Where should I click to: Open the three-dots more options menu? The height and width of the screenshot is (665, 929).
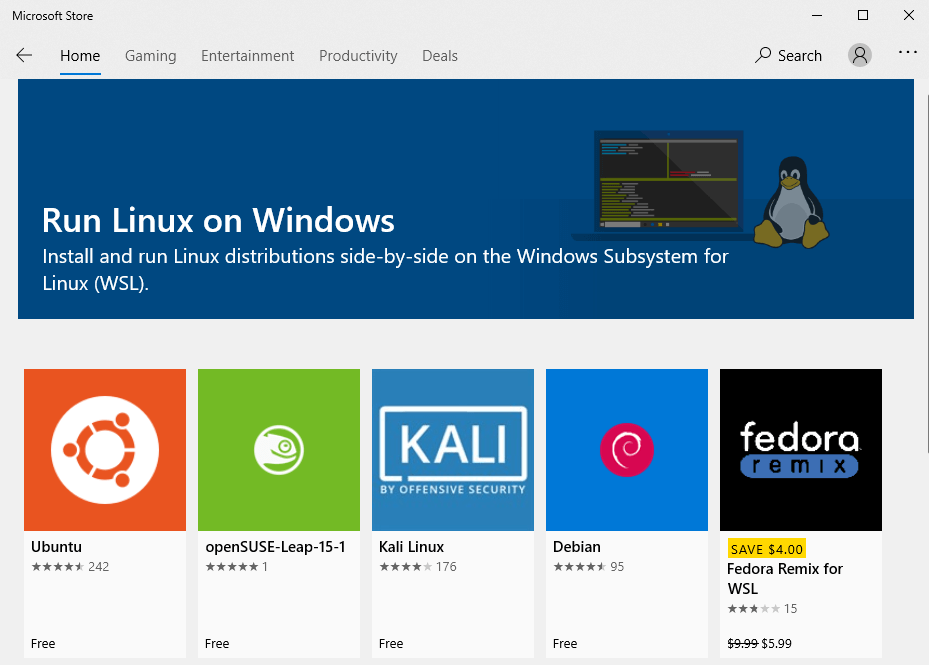pos(907,53)
